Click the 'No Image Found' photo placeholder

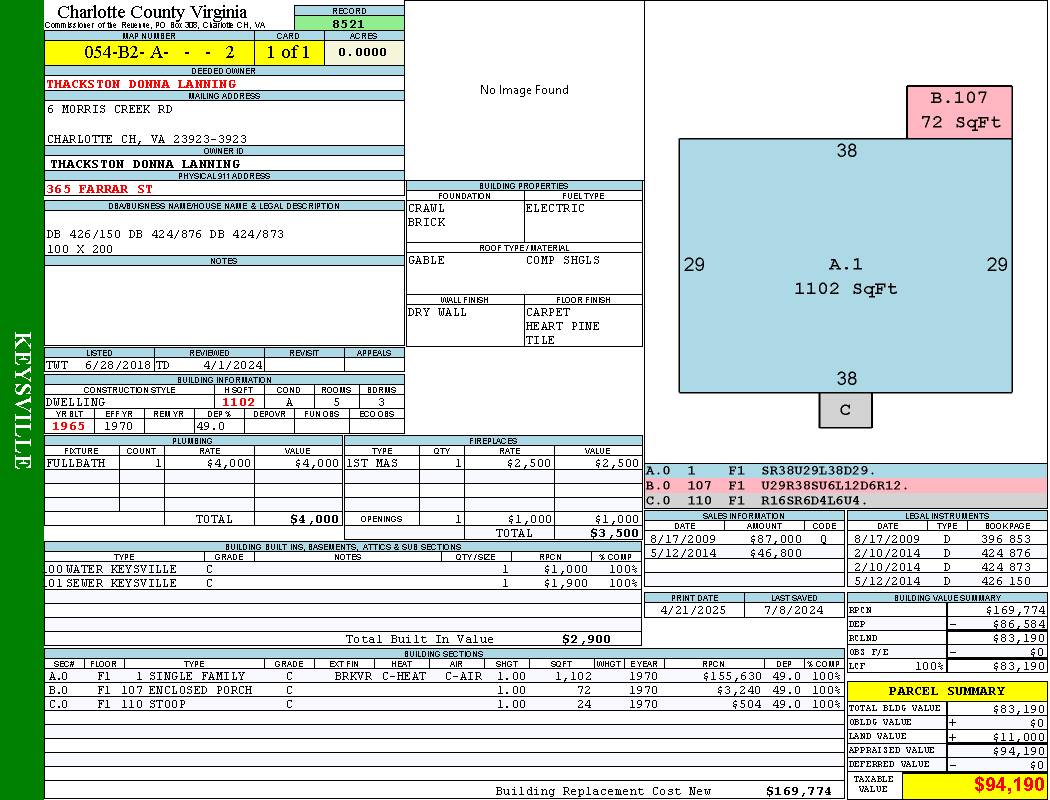[x=524, y=90]
